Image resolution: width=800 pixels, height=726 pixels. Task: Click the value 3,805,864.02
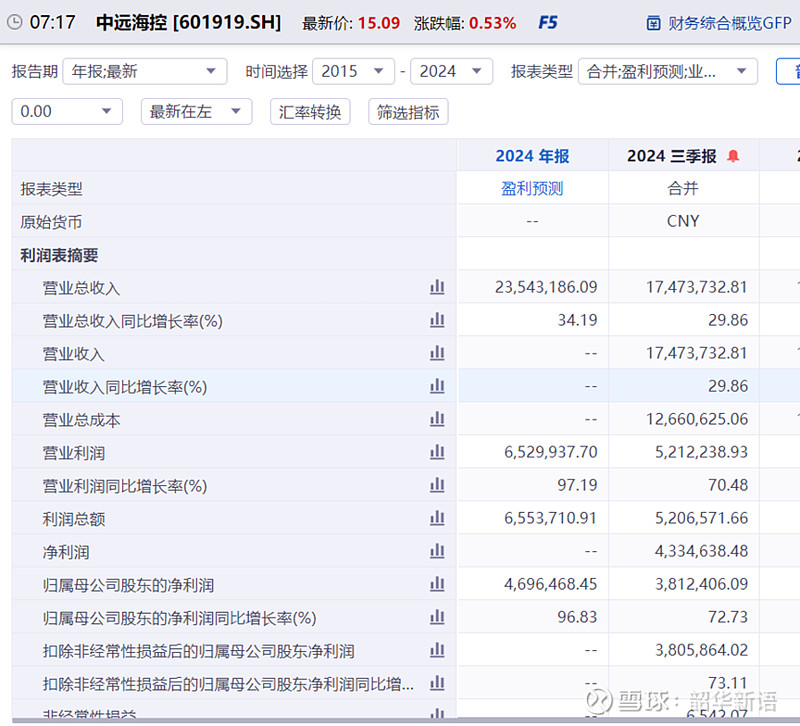point(701,650)
